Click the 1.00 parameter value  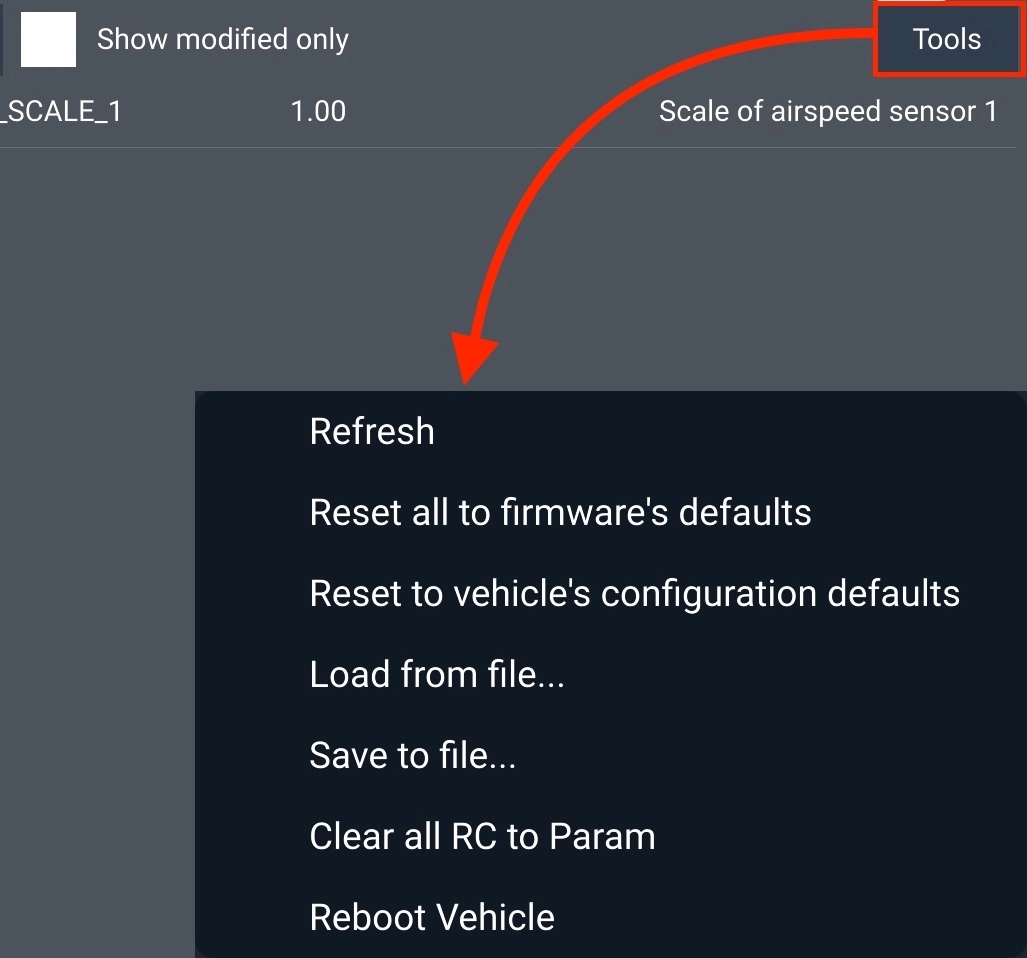tap(318, 111)
